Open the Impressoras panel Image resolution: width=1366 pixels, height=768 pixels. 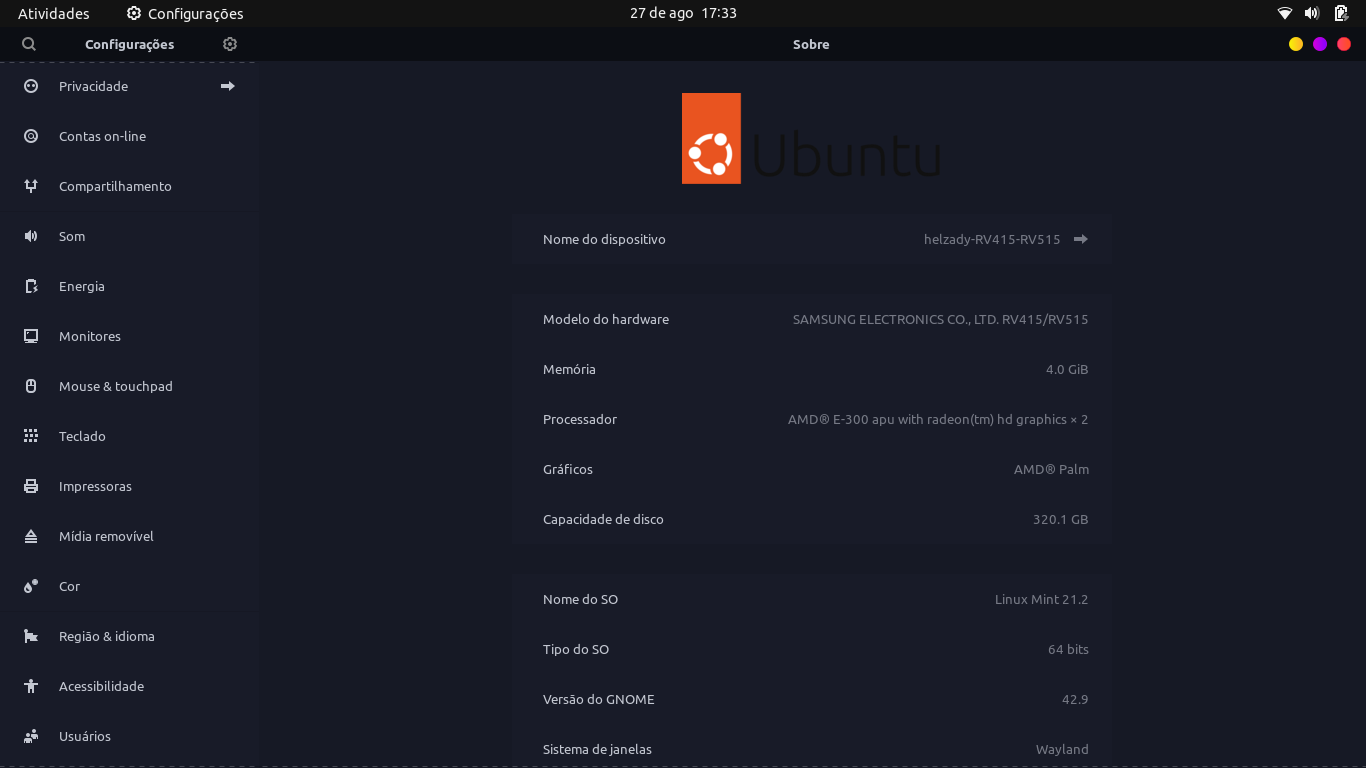point(129,486)
